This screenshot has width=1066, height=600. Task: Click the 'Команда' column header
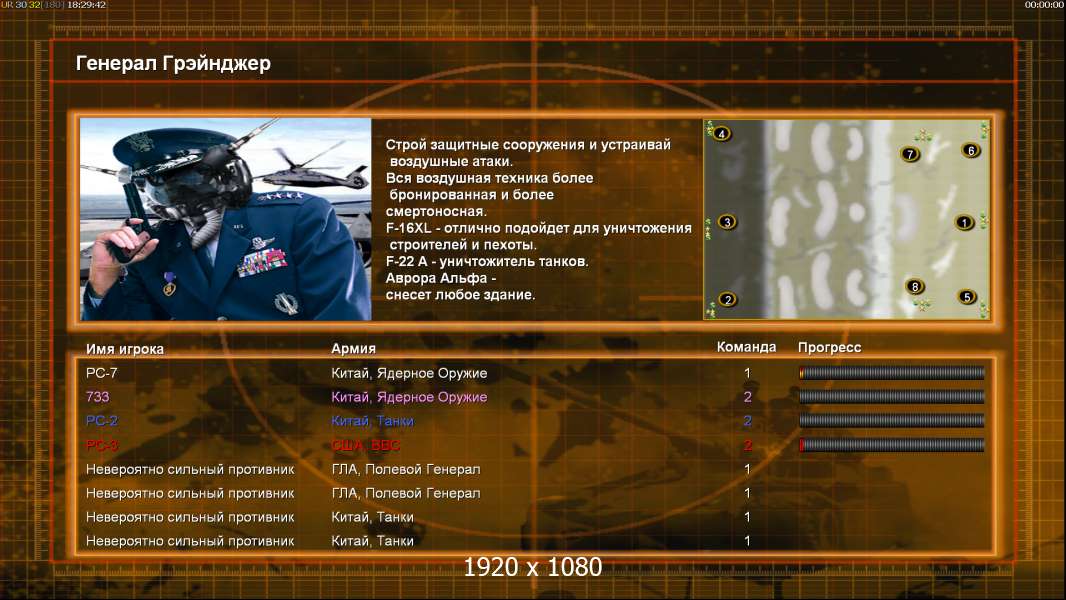click(746, 347)
